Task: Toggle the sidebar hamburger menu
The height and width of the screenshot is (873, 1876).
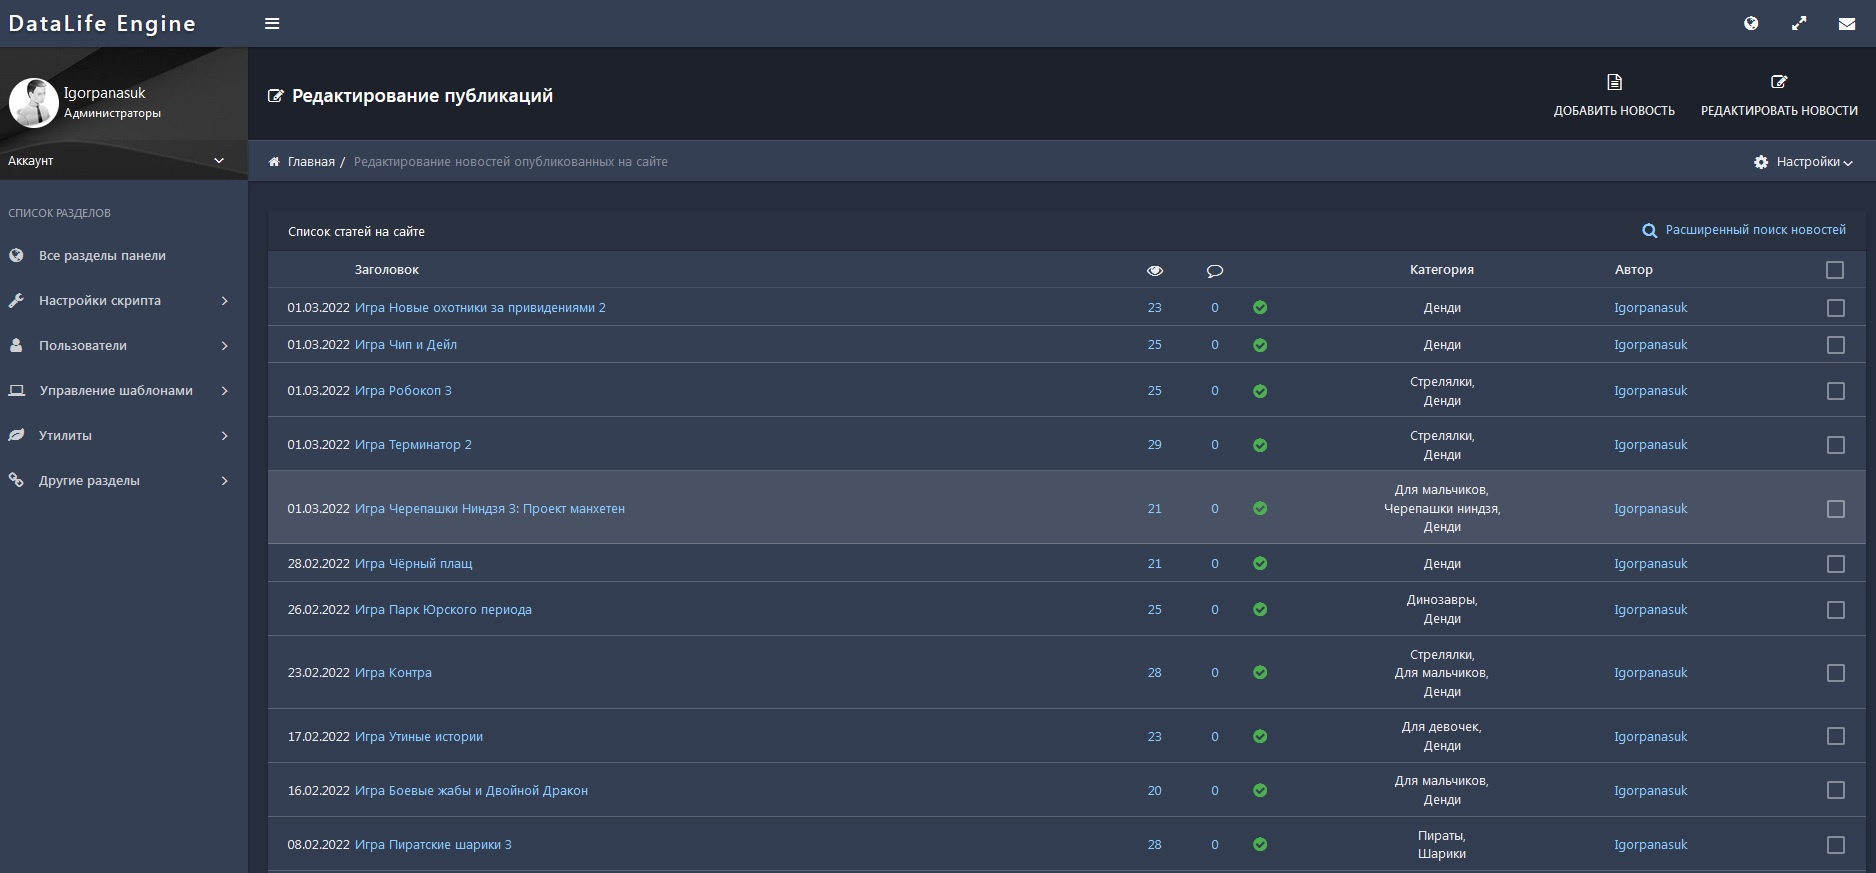Action: coord(272,24)
